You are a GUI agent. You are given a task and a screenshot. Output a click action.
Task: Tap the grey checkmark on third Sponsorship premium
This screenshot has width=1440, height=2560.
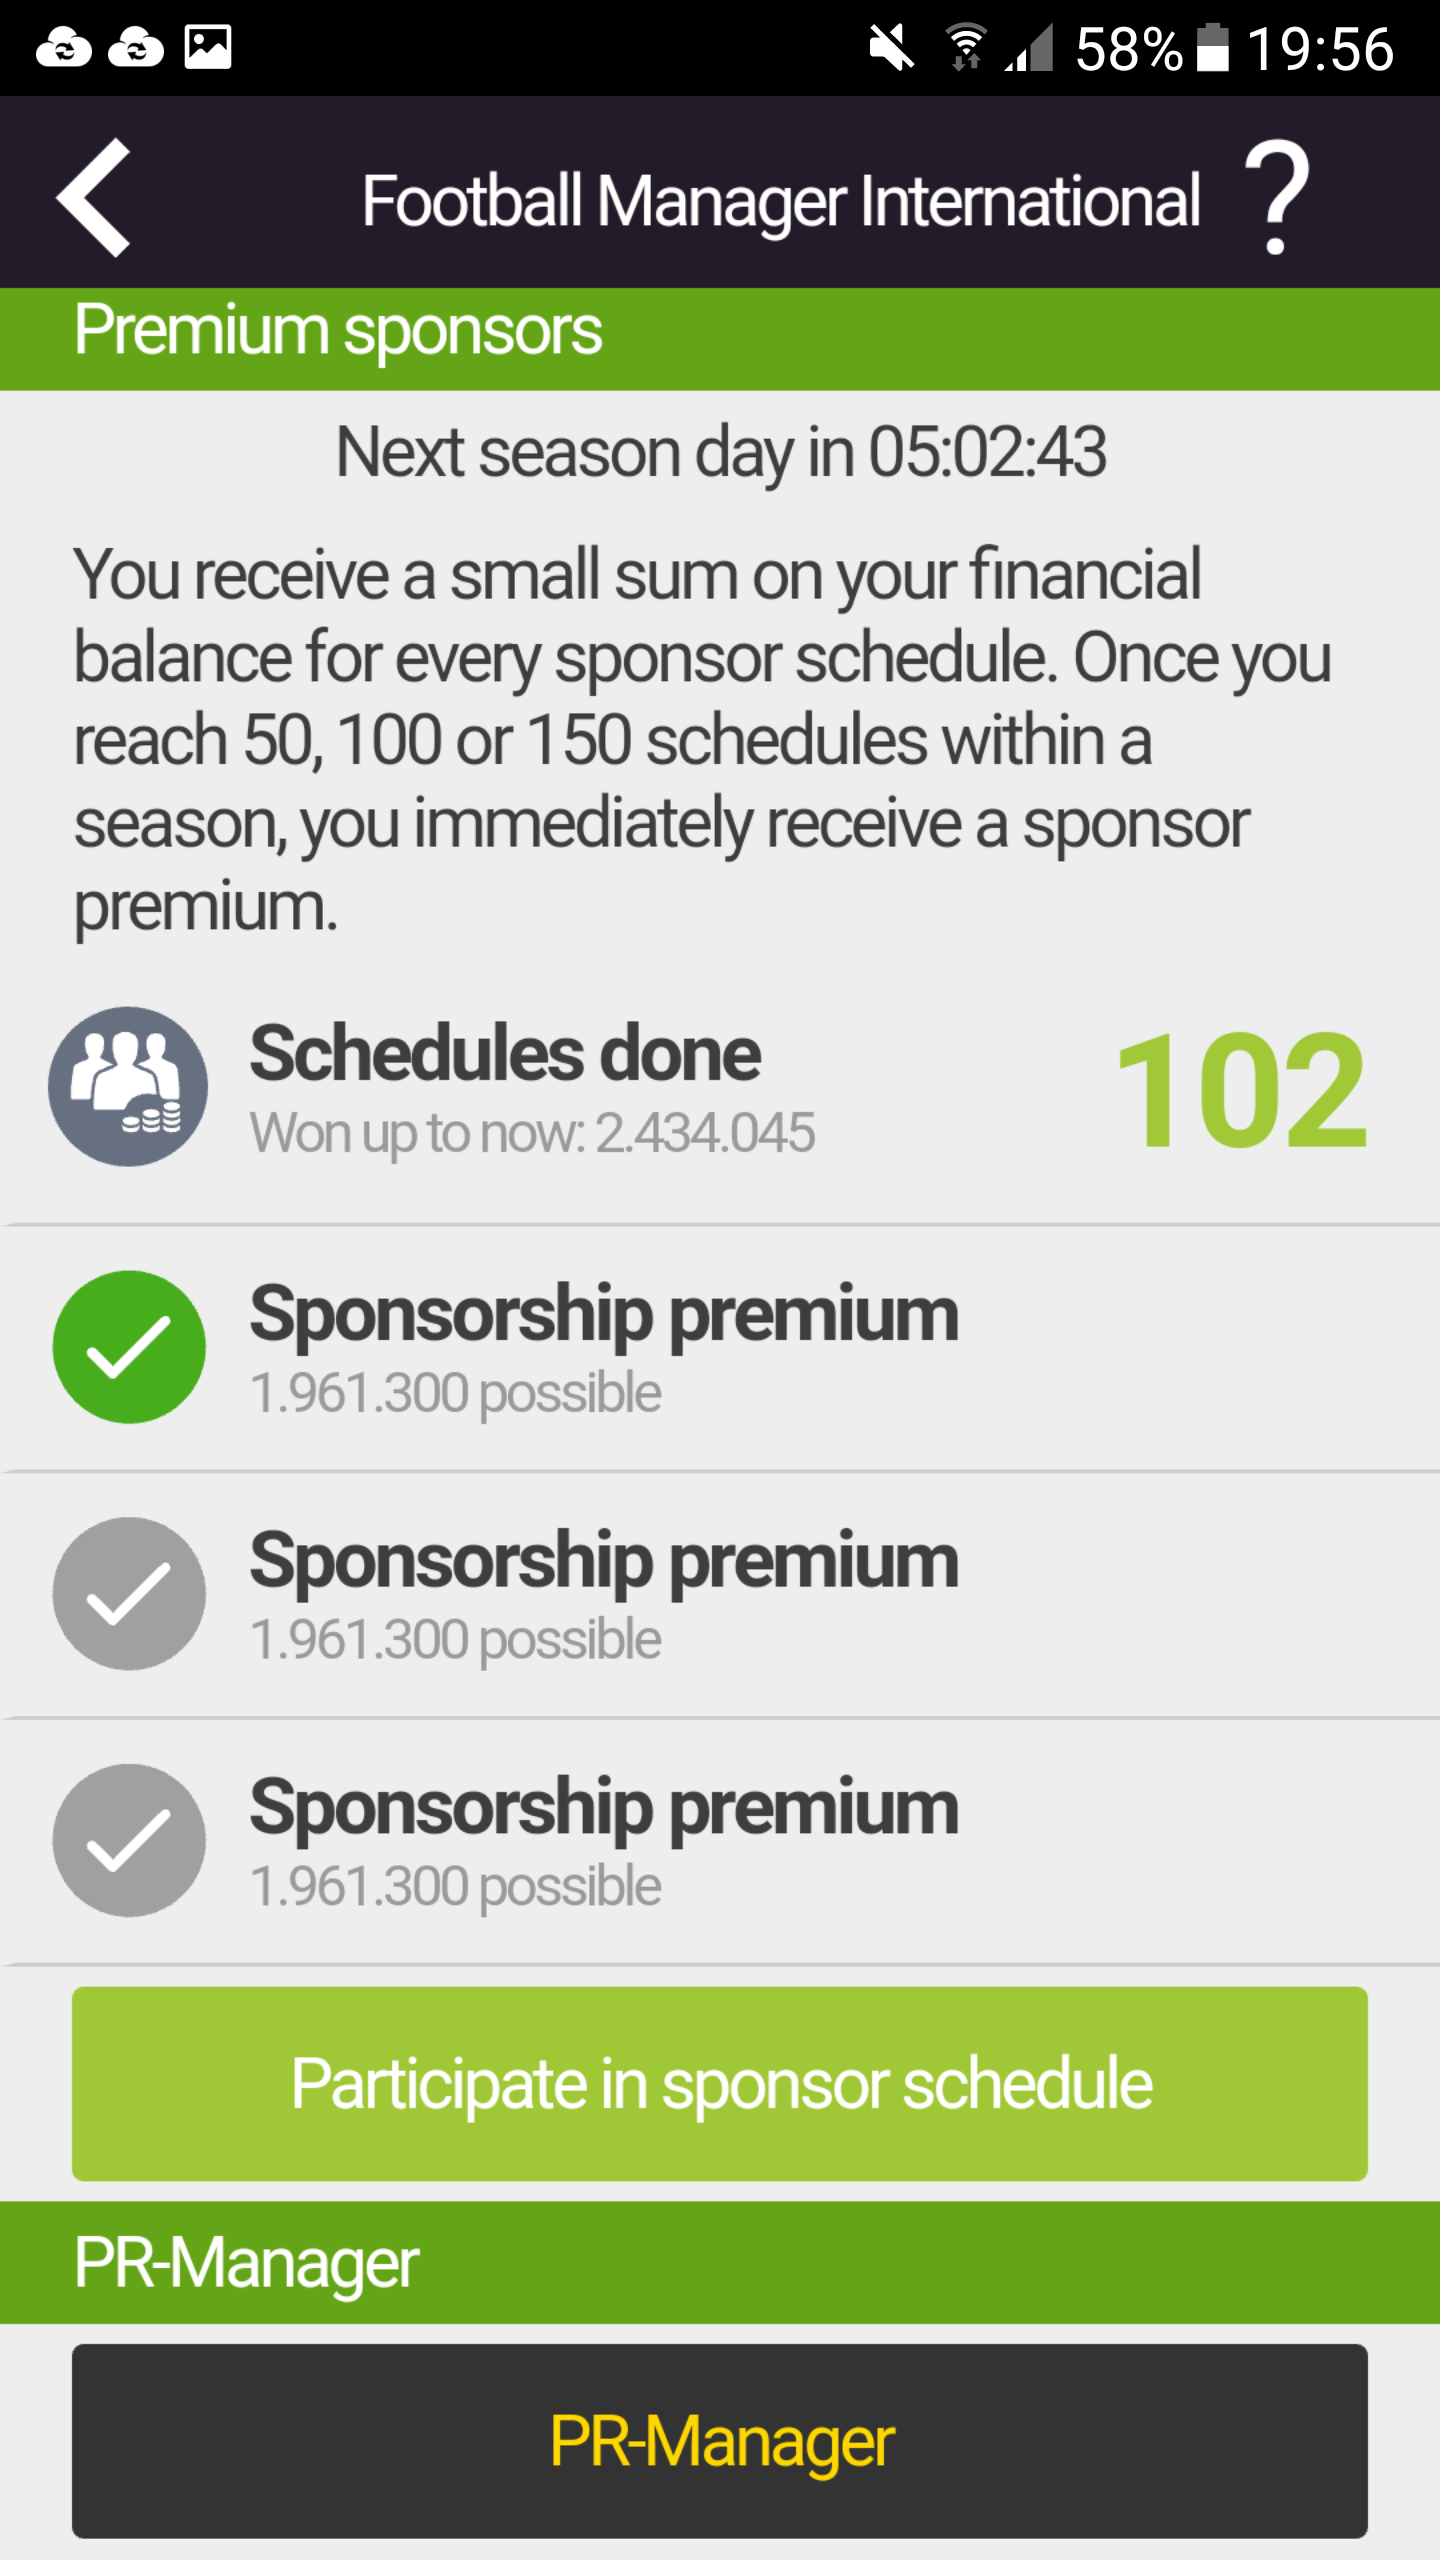[129, 1840]
